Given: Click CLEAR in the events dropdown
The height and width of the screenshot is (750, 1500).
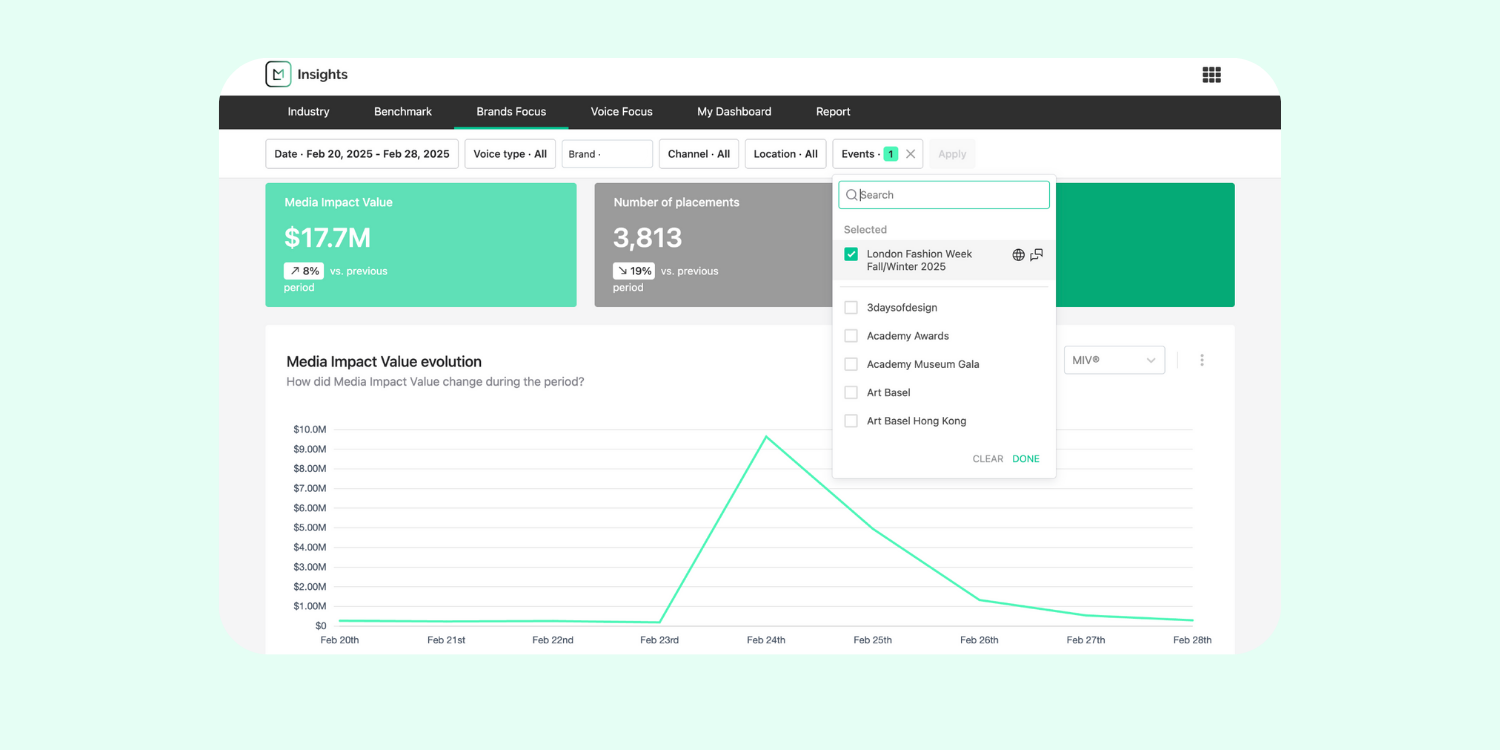Looking at the screenshot, I should pos(987,459).
